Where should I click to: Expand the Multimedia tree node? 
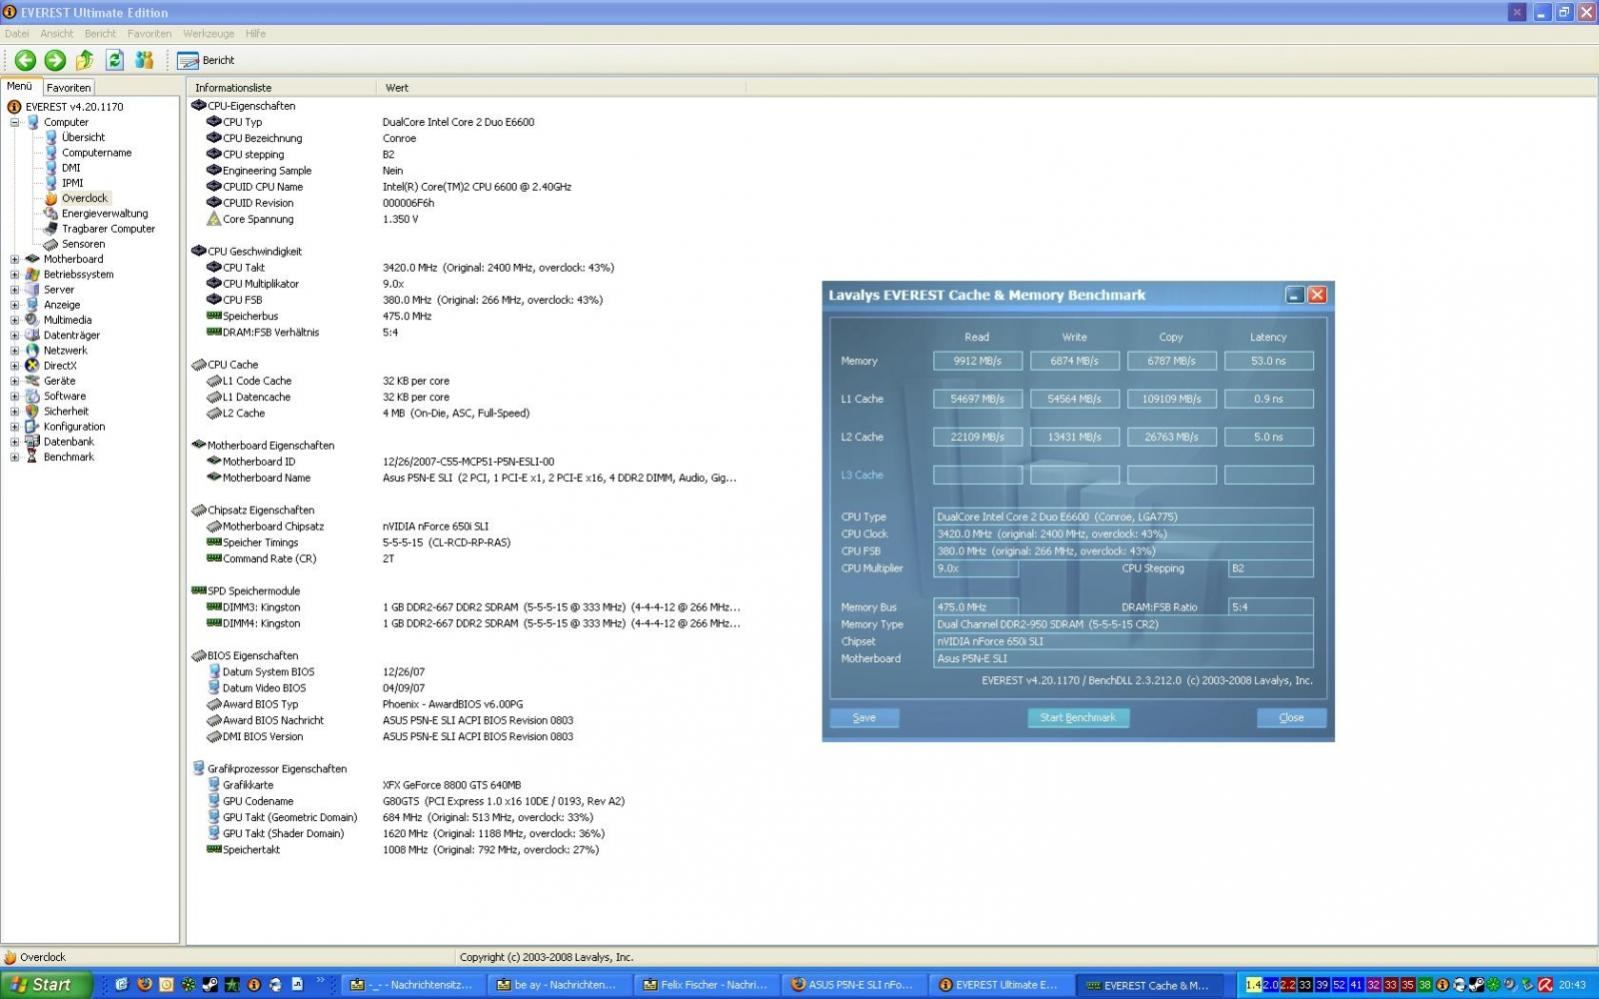pyautogui.click(x=14, y=320)
